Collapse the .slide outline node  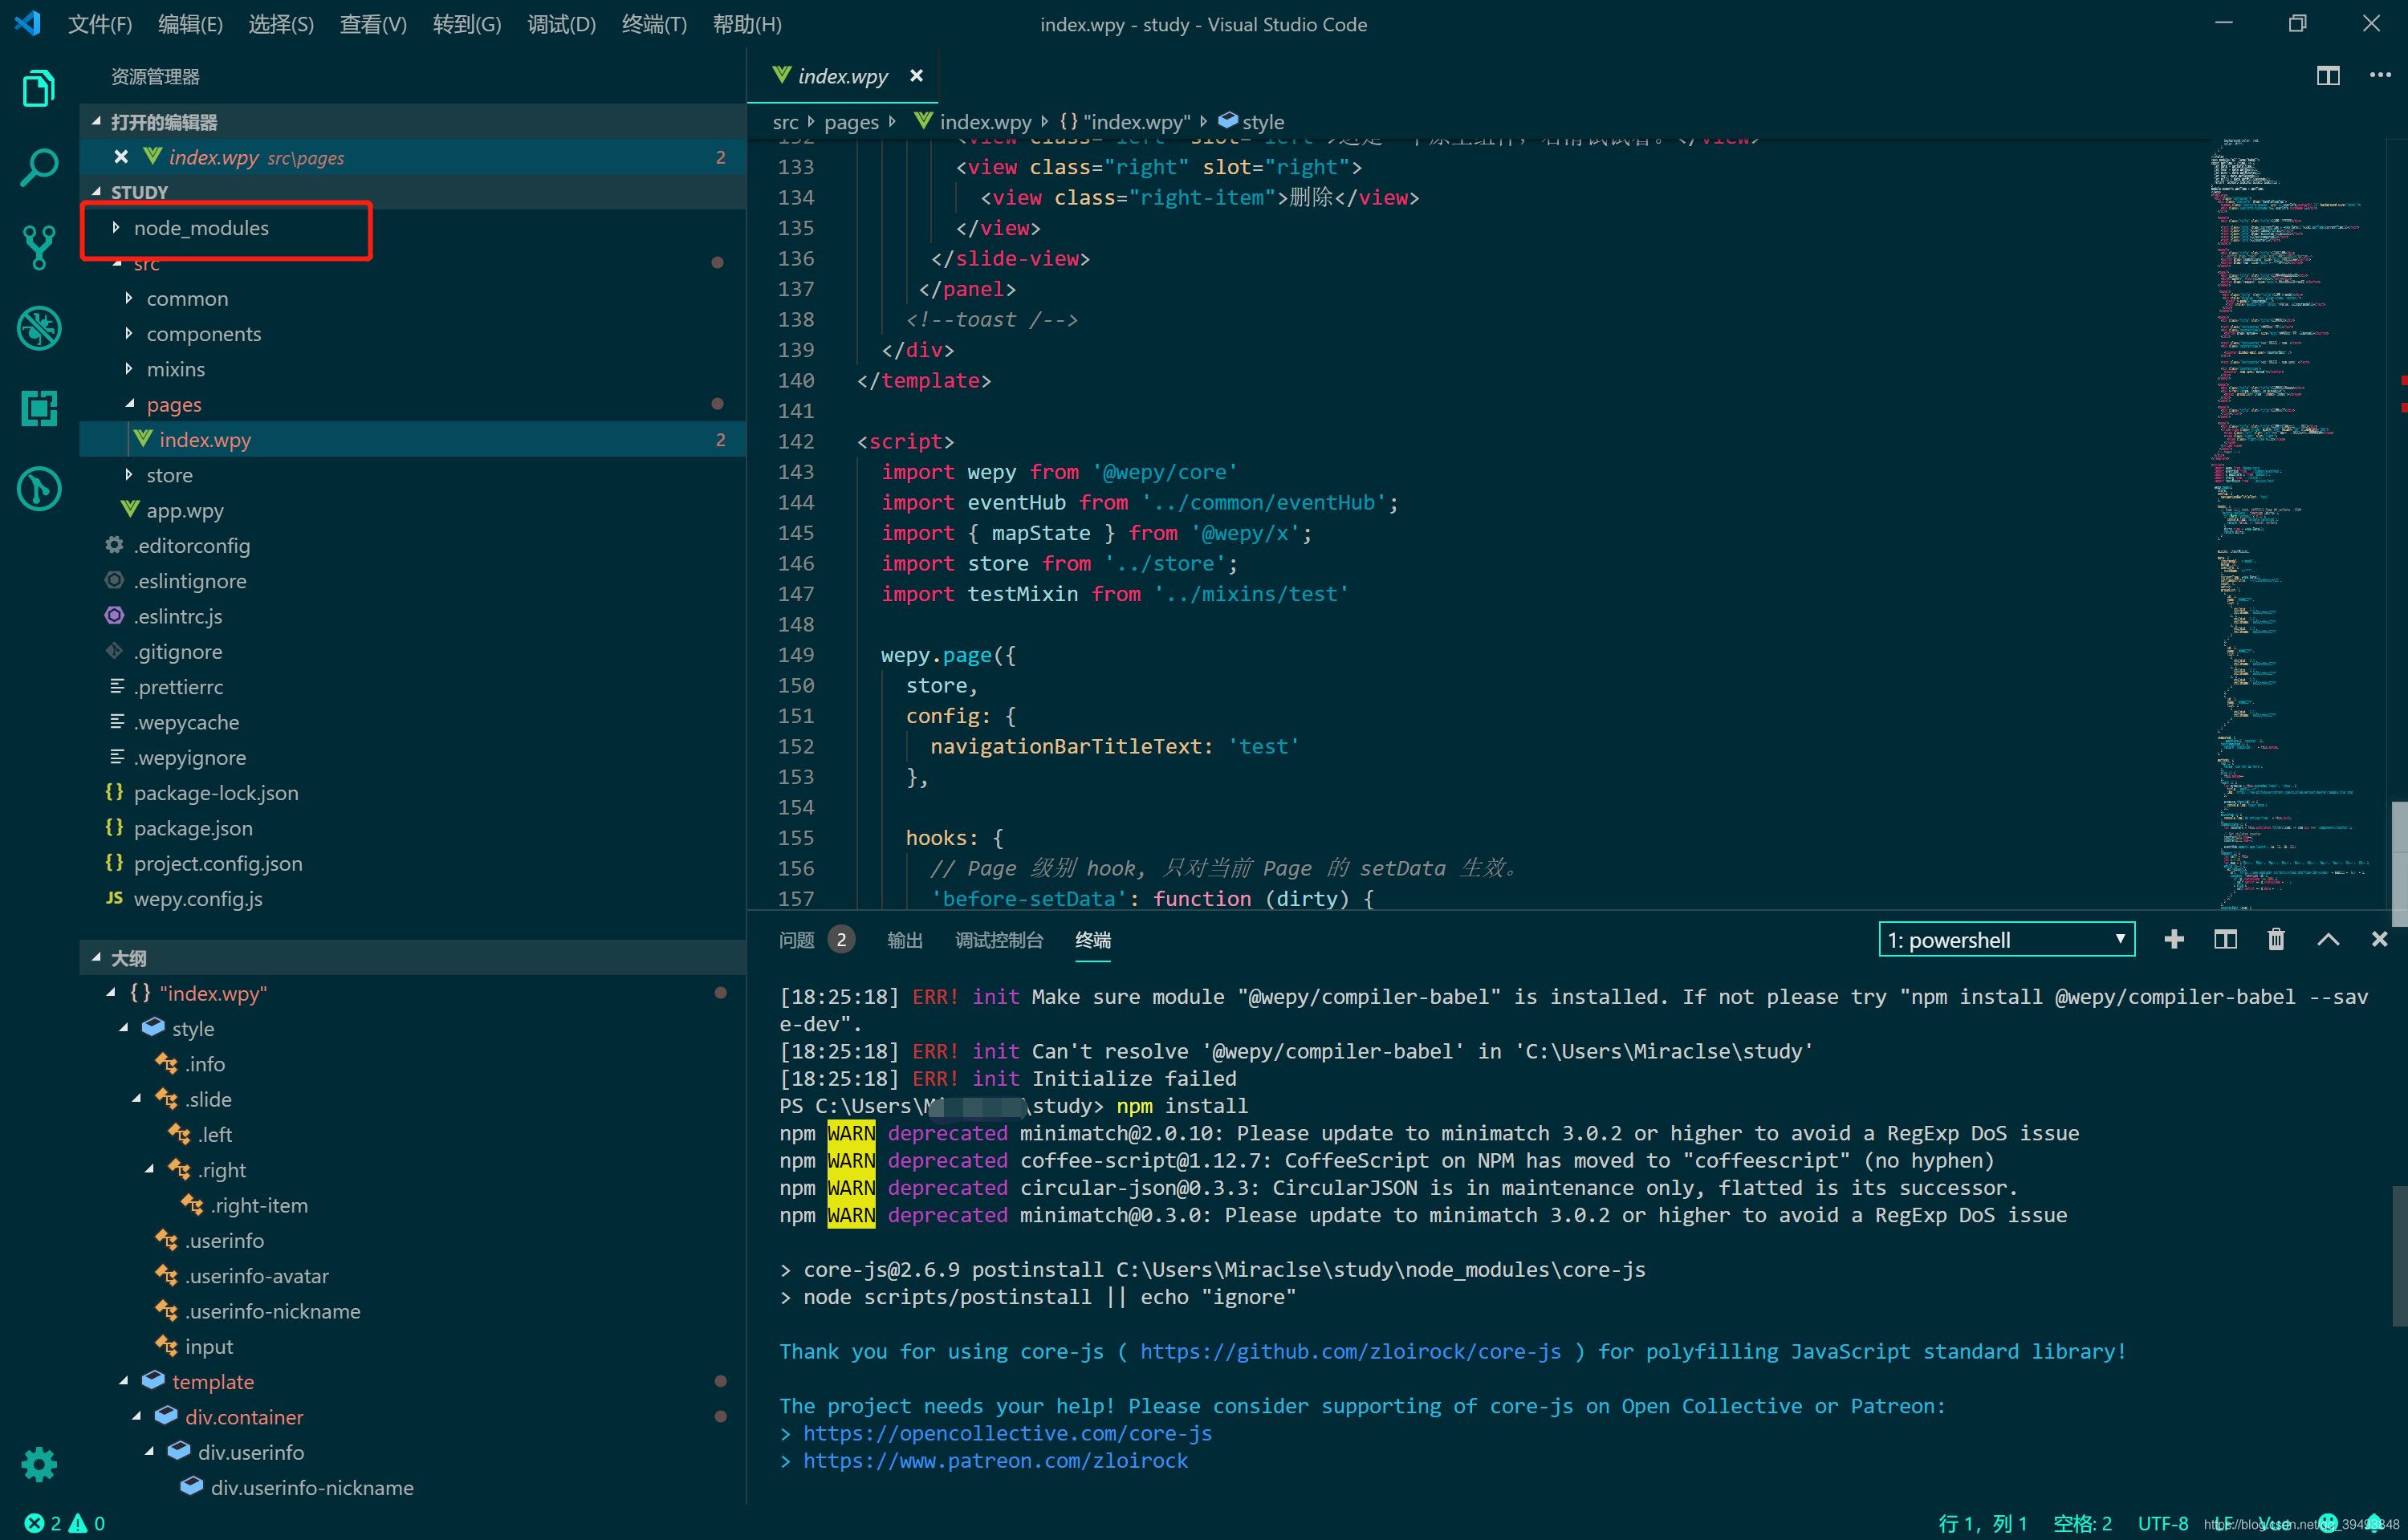click(137, 1099)
